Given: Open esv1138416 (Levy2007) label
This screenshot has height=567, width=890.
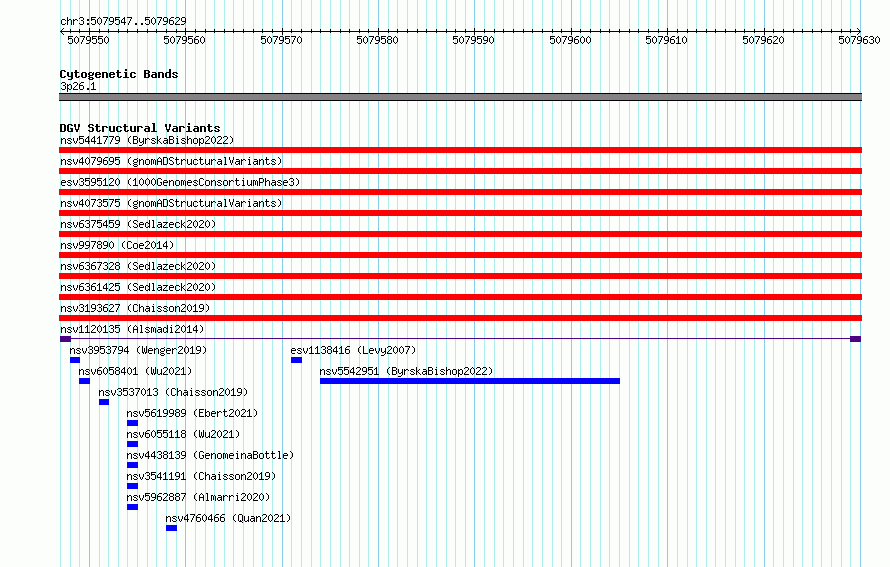Looking at the screenshot, I should (x=353, y=350).
